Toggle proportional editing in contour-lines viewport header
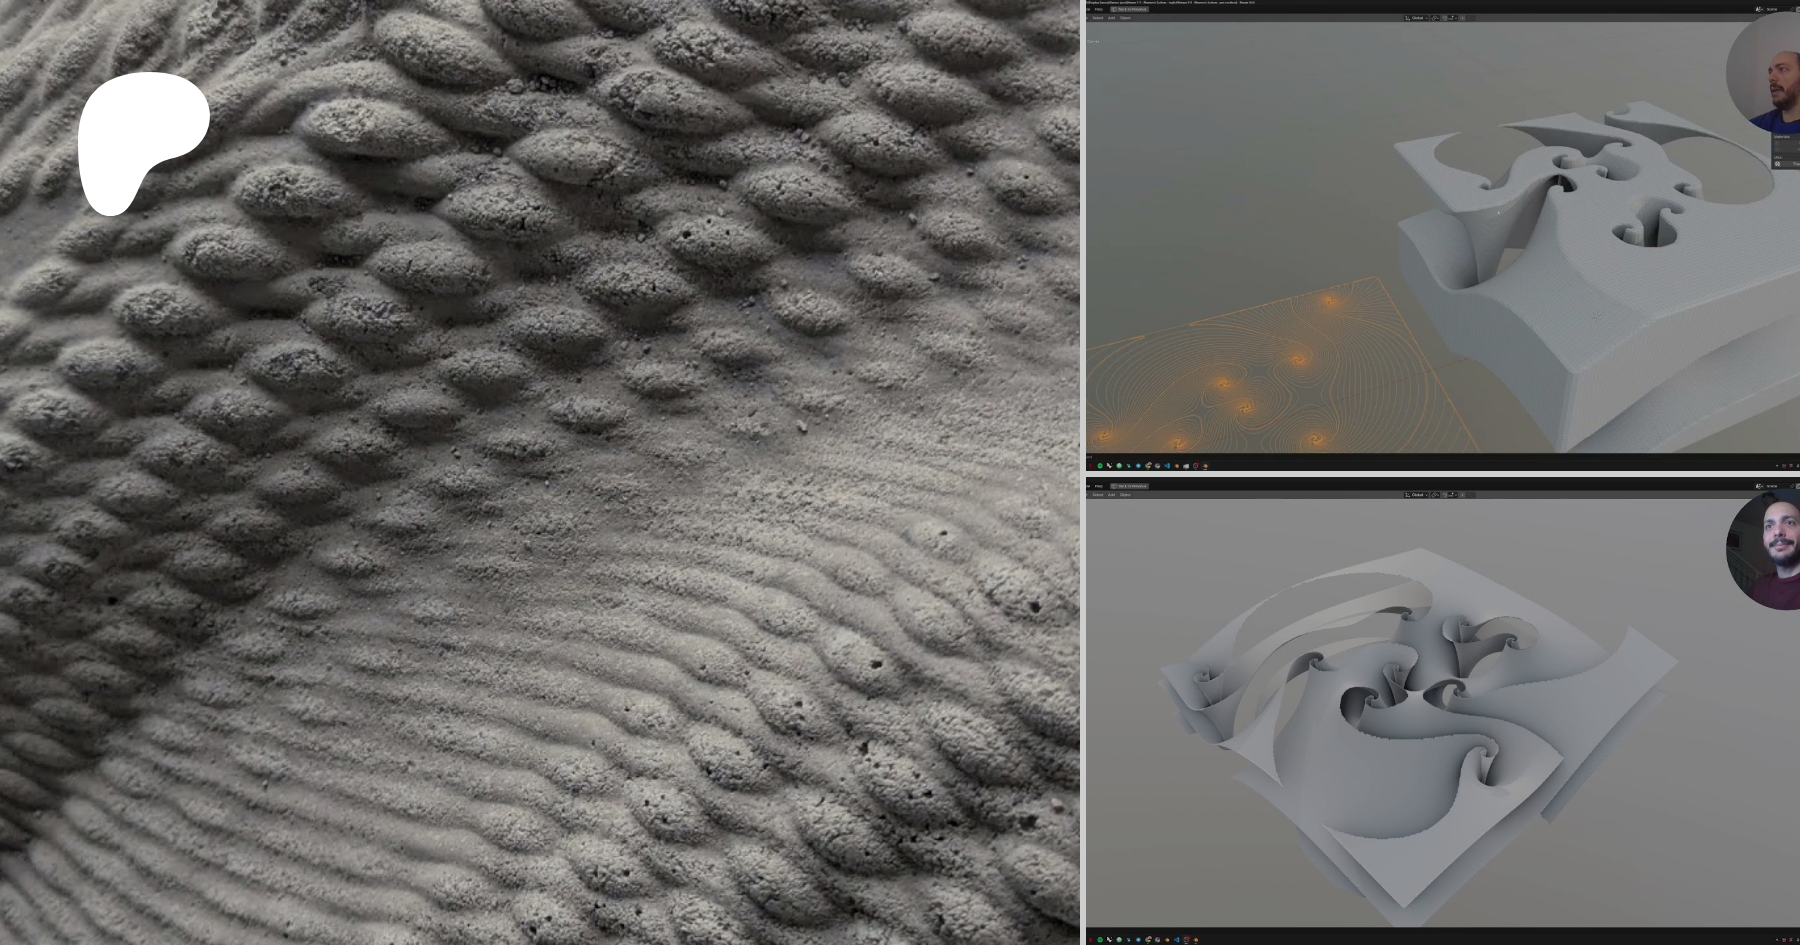The height and width of the screenshot is (945, 1800). (x=1461, y=18)
